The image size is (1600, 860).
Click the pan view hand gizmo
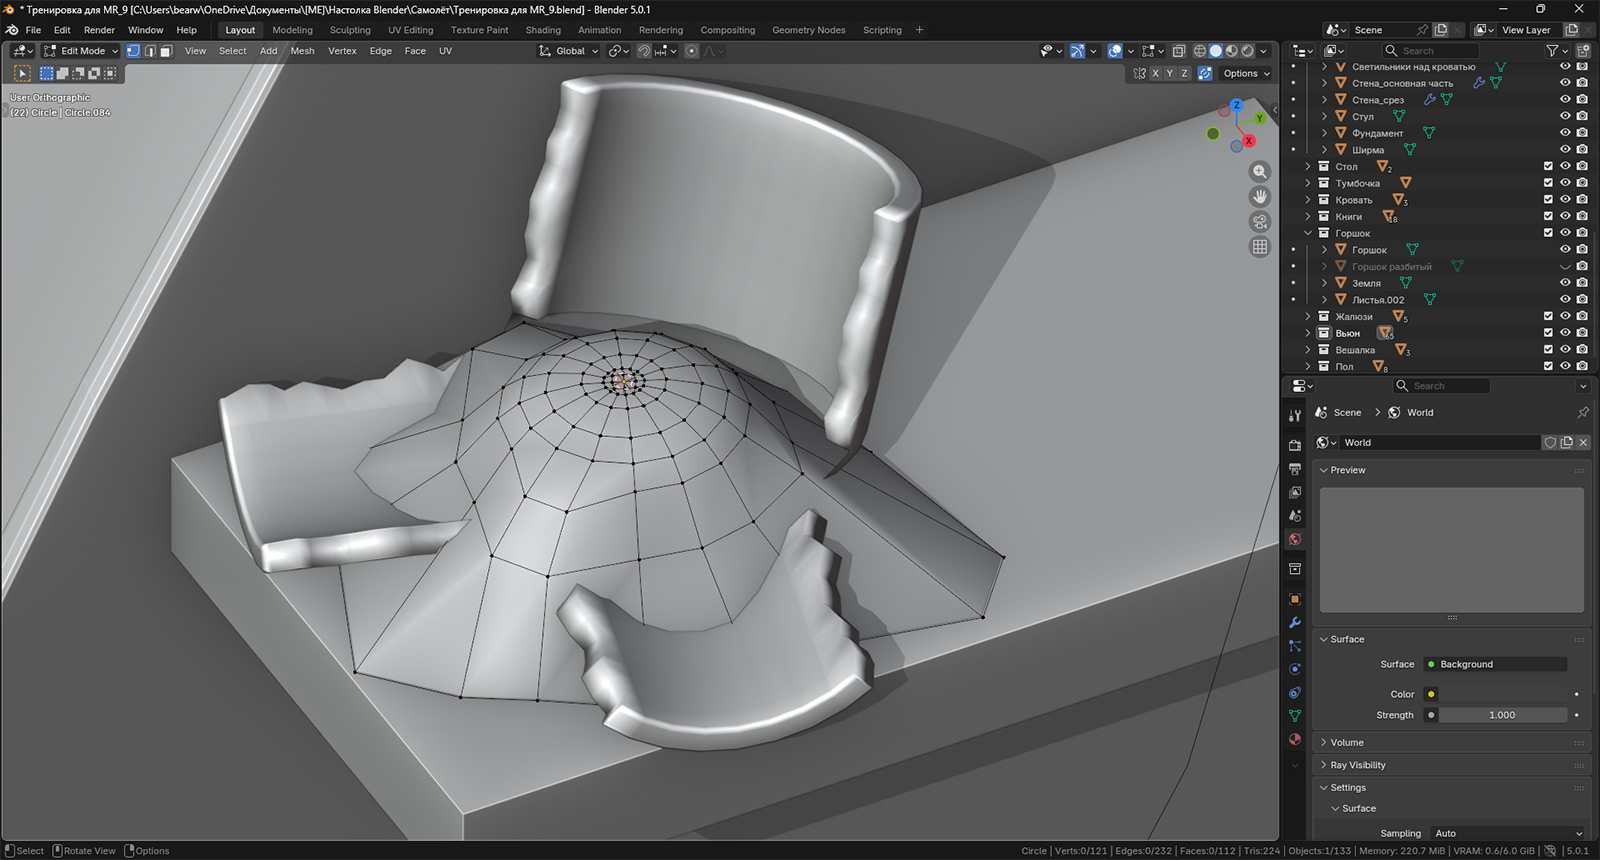click(x=1260, y=197)
